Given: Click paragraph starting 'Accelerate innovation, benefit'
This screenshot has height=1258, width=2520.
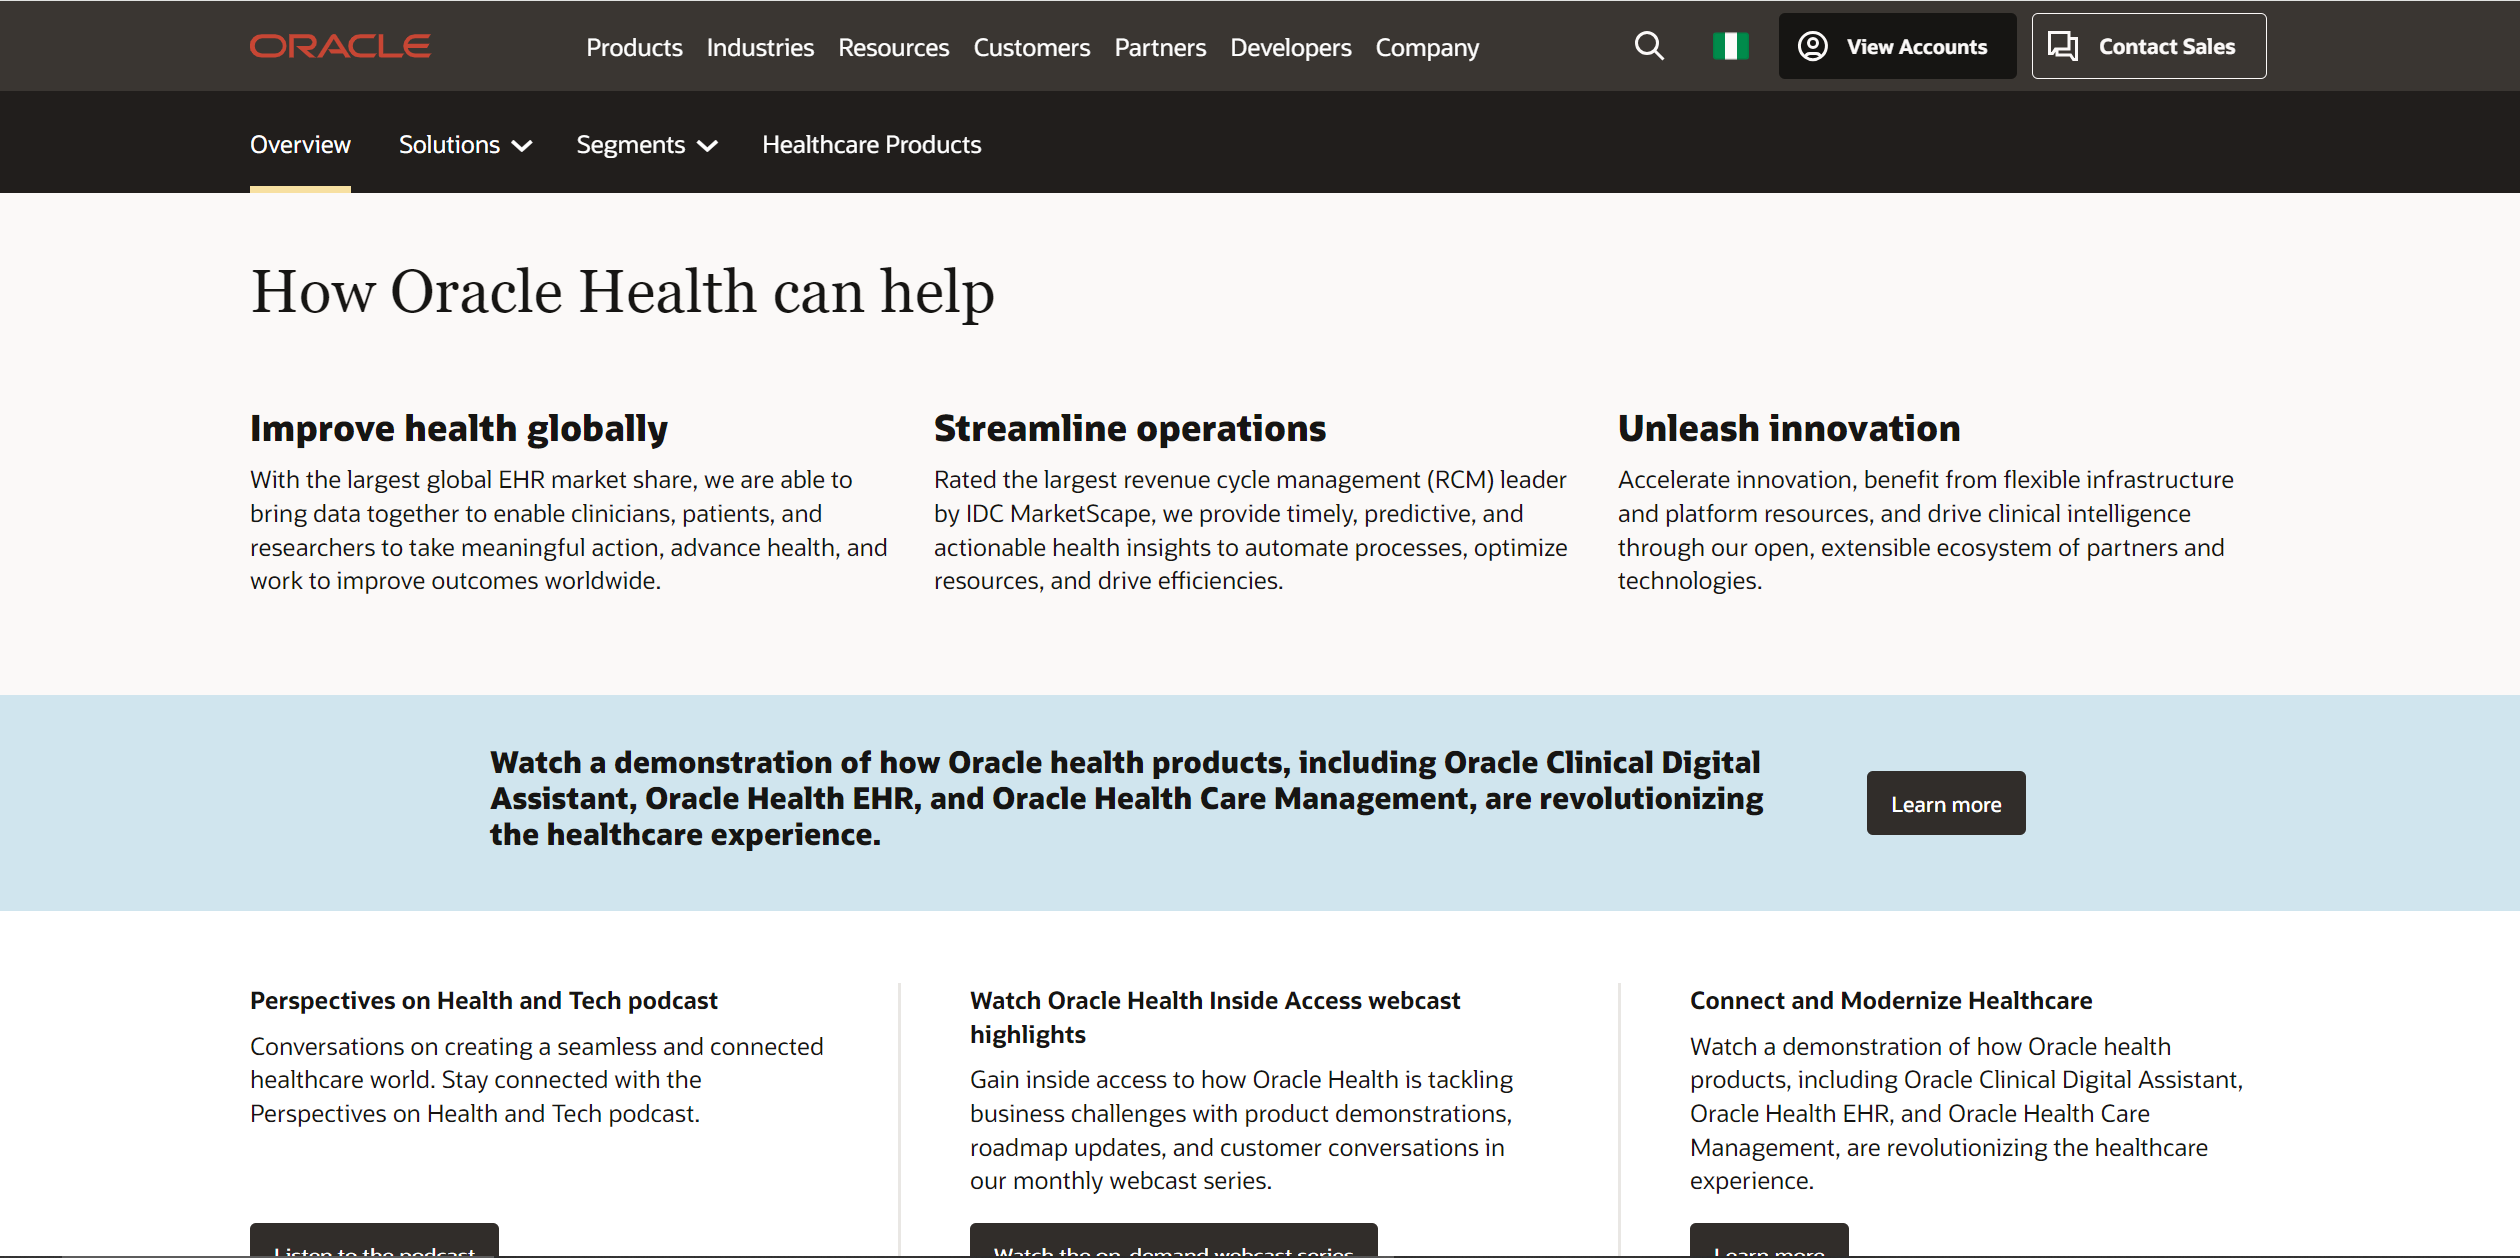Looking at the screenshot, I should click(x=1926, y=530).
